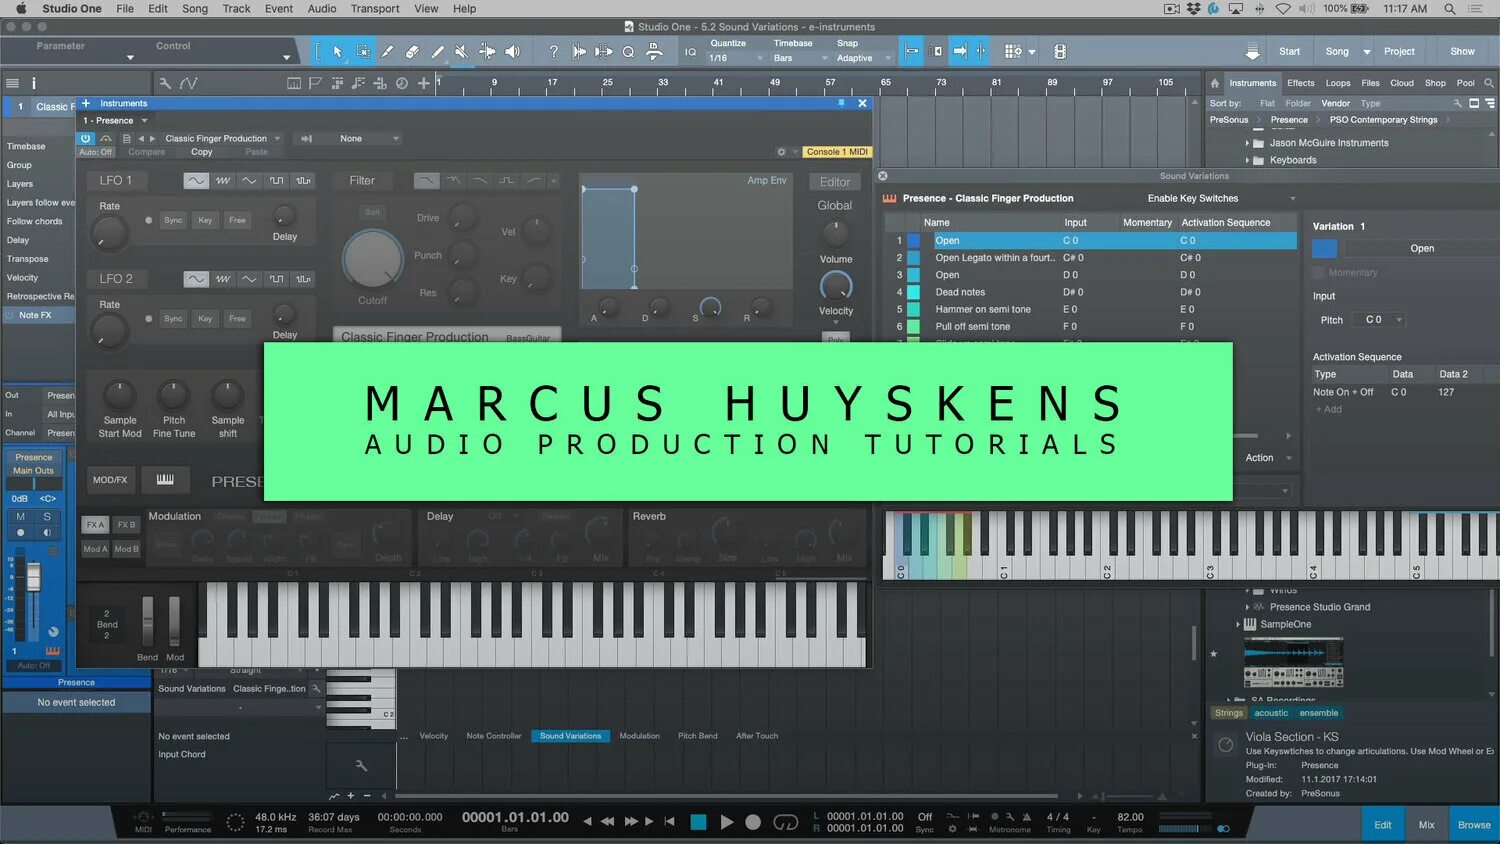Click the browser home icon
This screenshot has height=844, width=1500.
[1214, 83]
